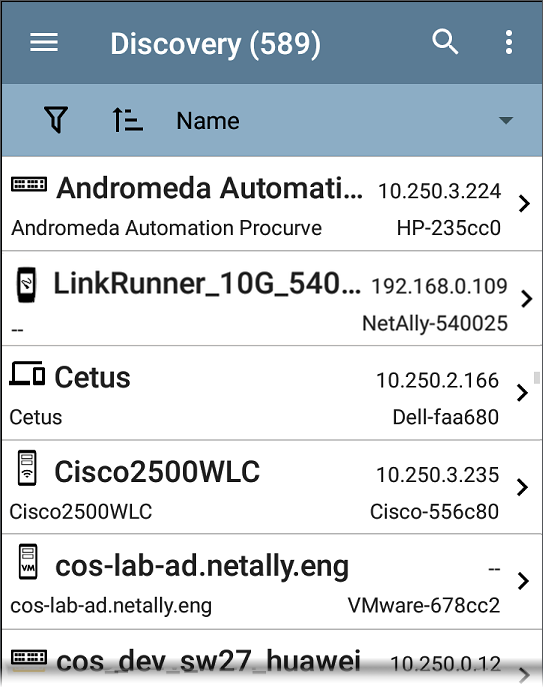Image resolution: width=543 pixels, height=688 pixels.
Task: Open cos_dev_sw27_huawei details chevron
Action: 525,675
